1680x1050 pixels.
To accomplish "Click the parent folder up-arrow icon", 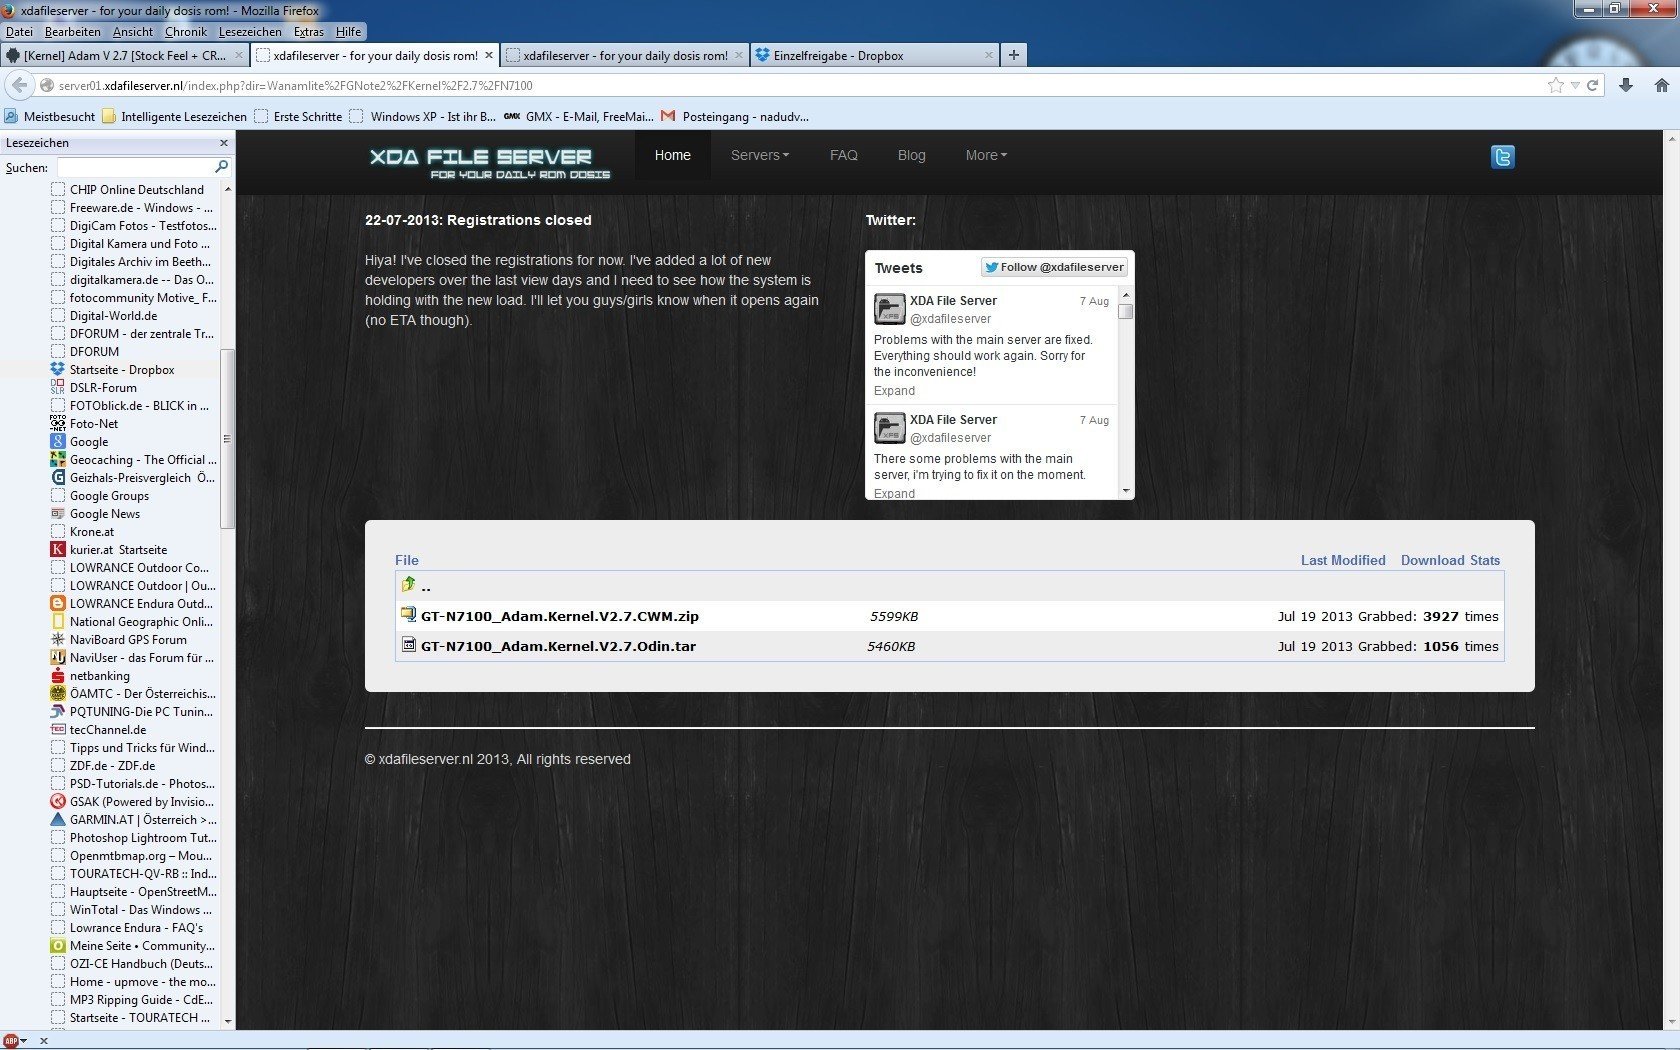I will (408, 585).
